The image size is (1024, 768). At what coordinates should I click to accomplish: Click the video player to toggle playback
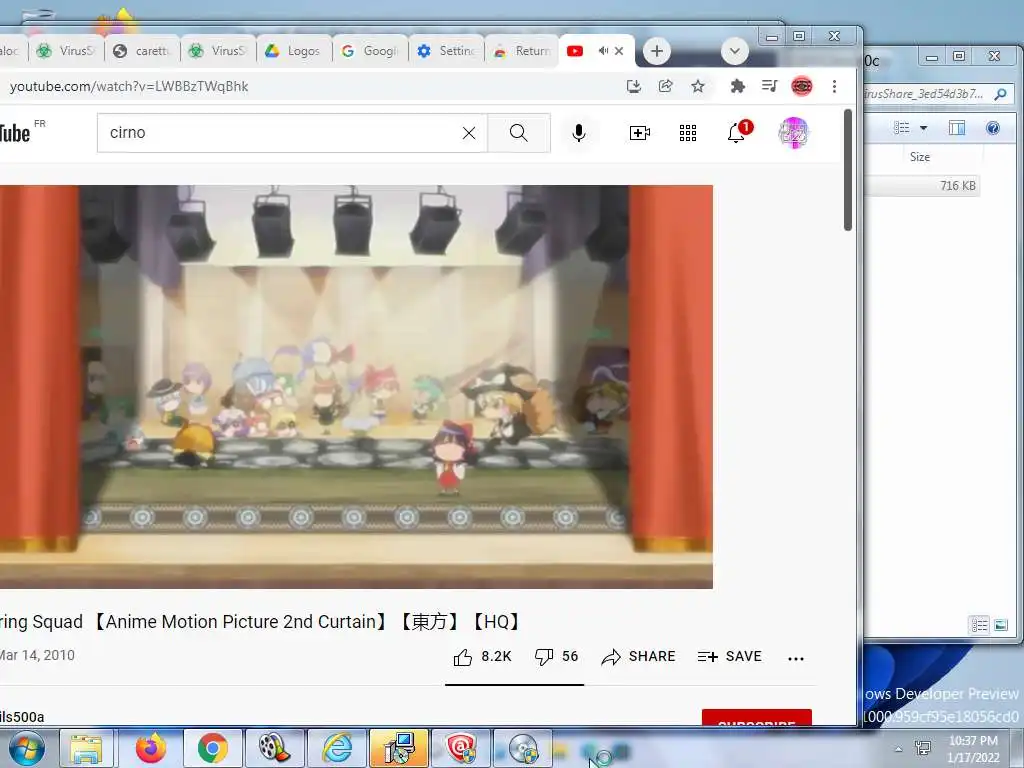coord(356,387)
